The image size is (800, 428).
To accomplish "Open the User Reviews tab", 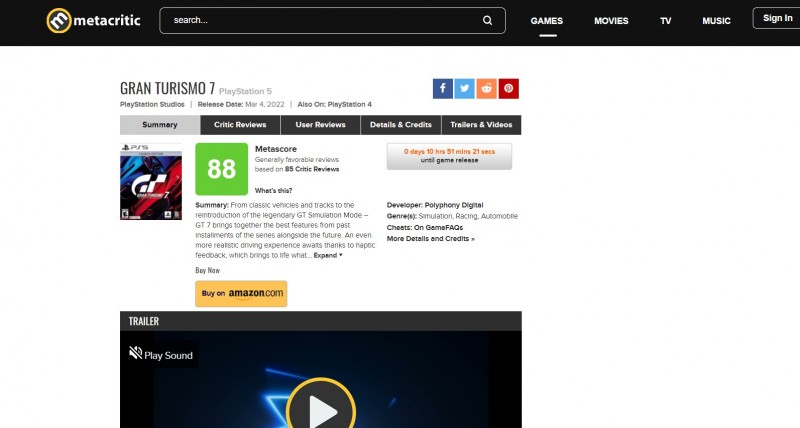I will click(x=320, y=125).
